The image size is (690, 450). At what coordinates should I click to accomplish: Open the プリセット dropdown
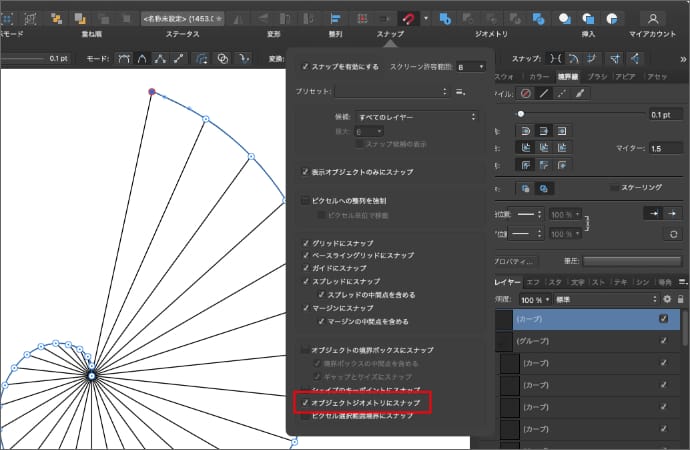pos(391,92)
